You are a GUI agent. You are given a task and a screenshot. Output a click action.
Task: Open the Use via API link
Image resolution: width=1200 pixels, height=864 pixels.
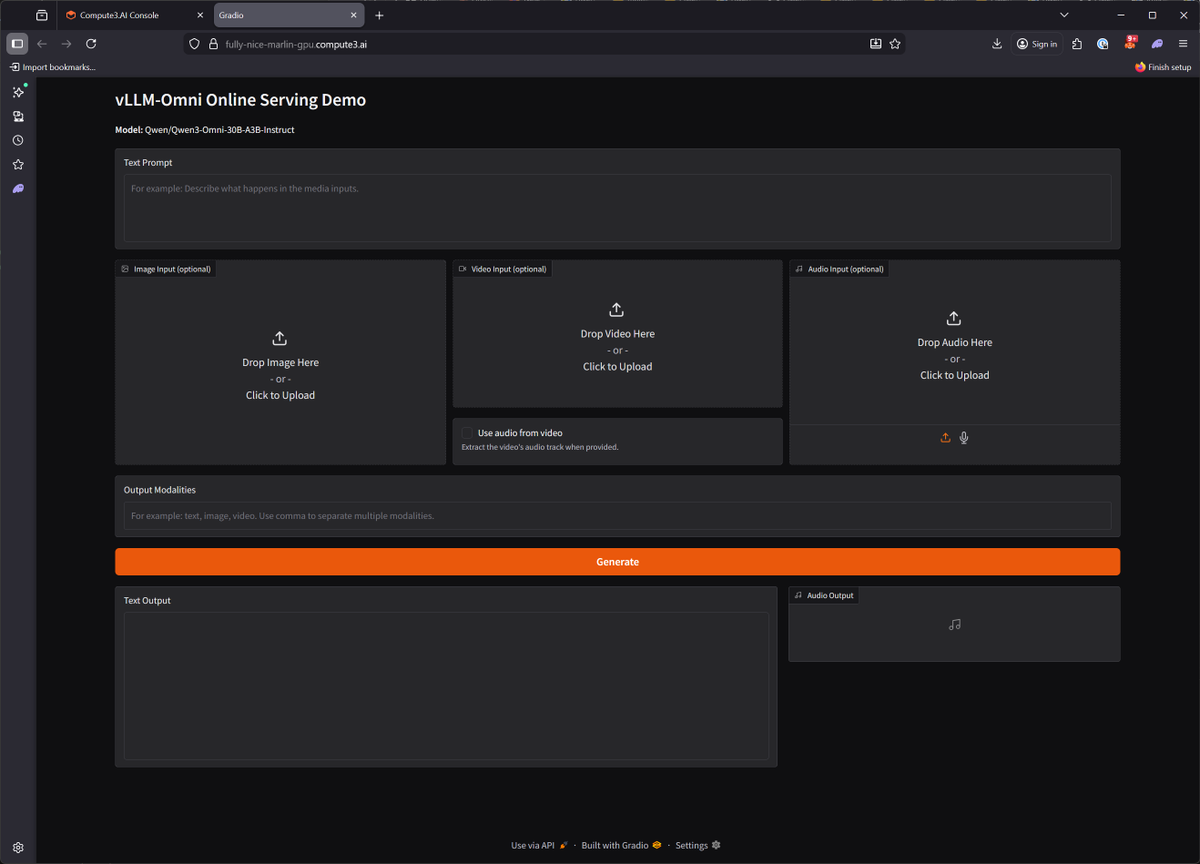coord(539,845)
